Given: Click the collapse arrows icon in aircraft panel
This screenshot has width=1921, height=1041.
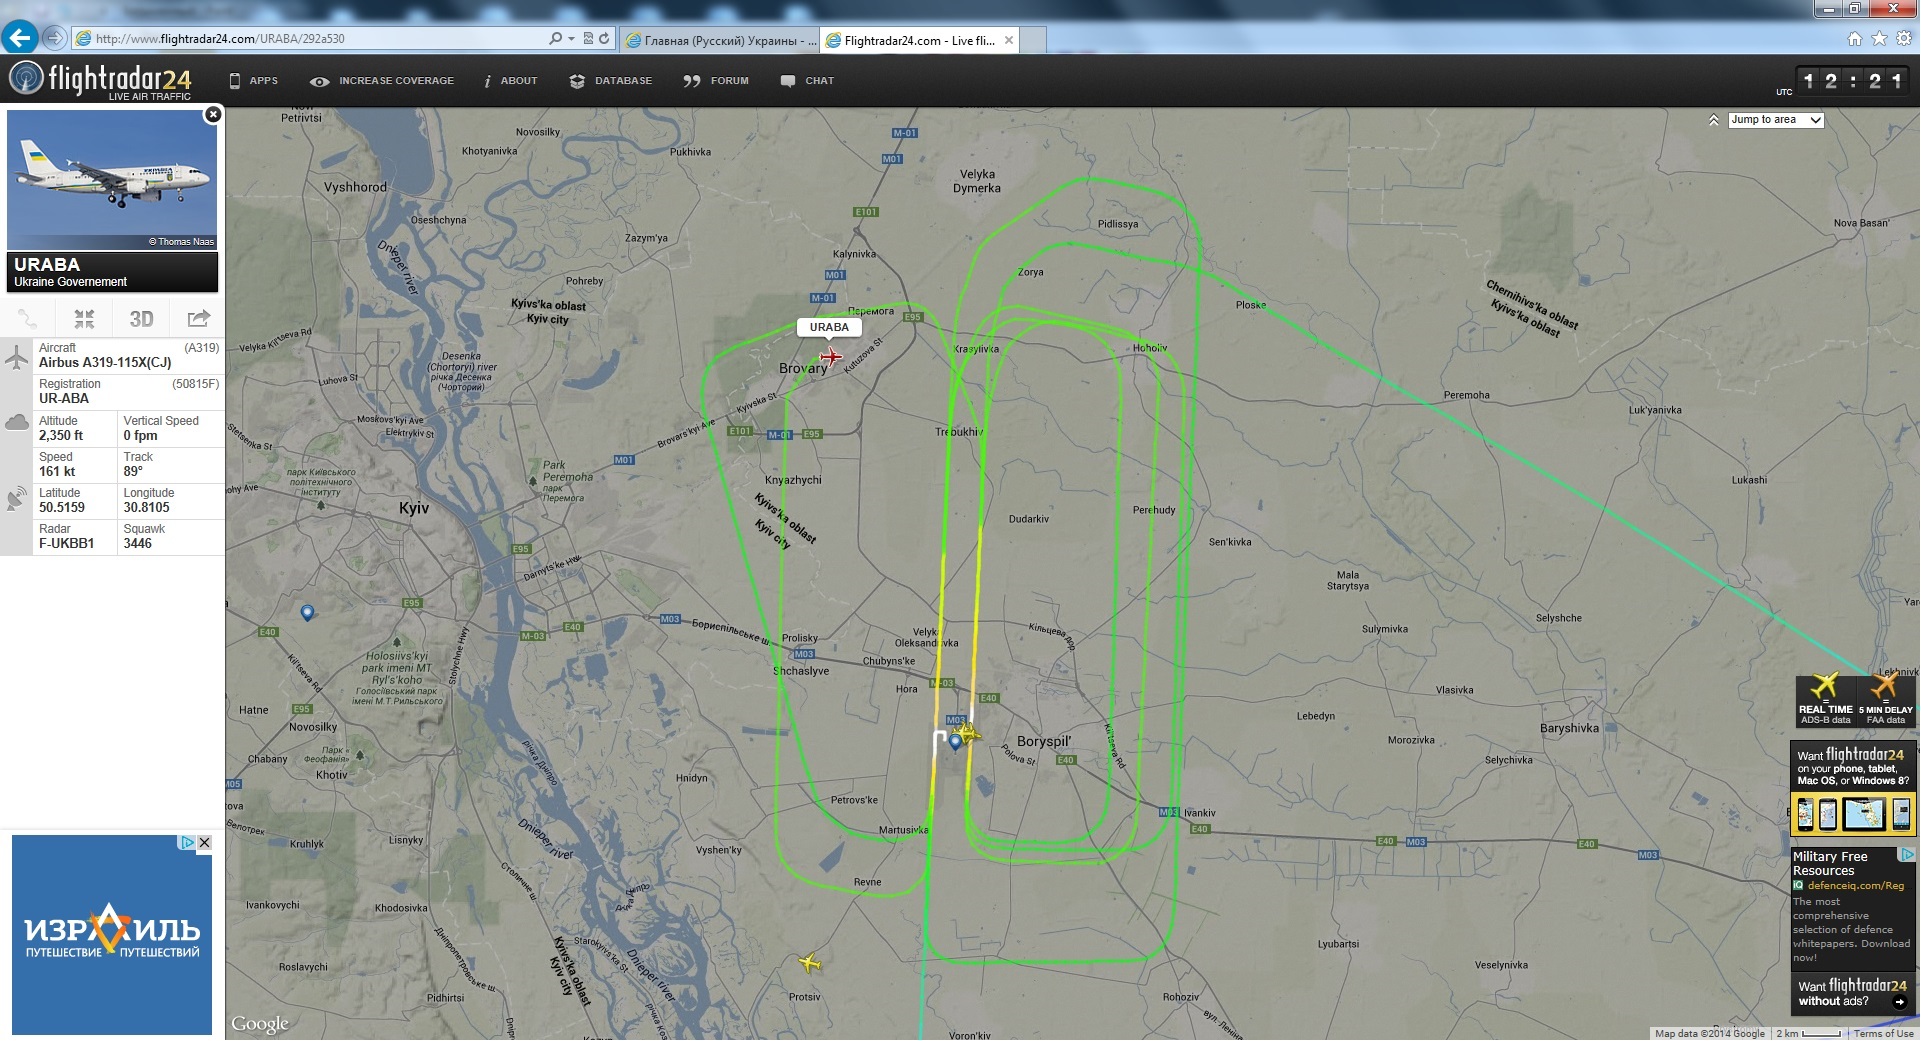Looking at the screenshot, I should tap(84, 319).
